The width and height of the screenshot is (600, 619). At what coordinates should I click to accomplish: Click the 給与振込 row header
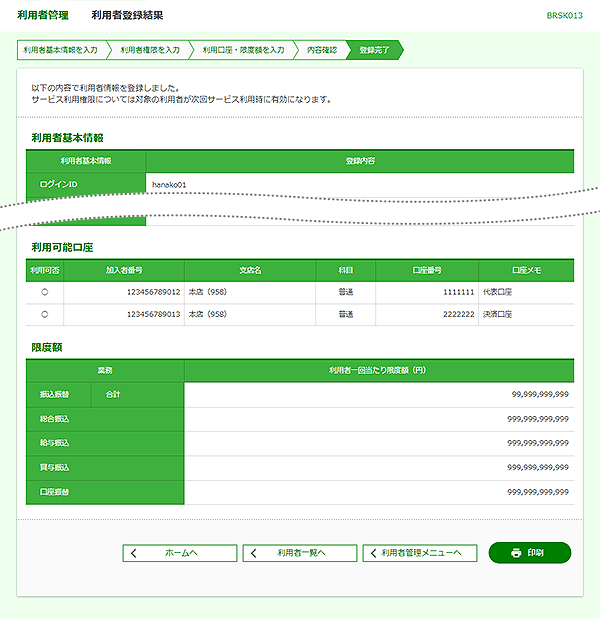[x=105, y=443]
